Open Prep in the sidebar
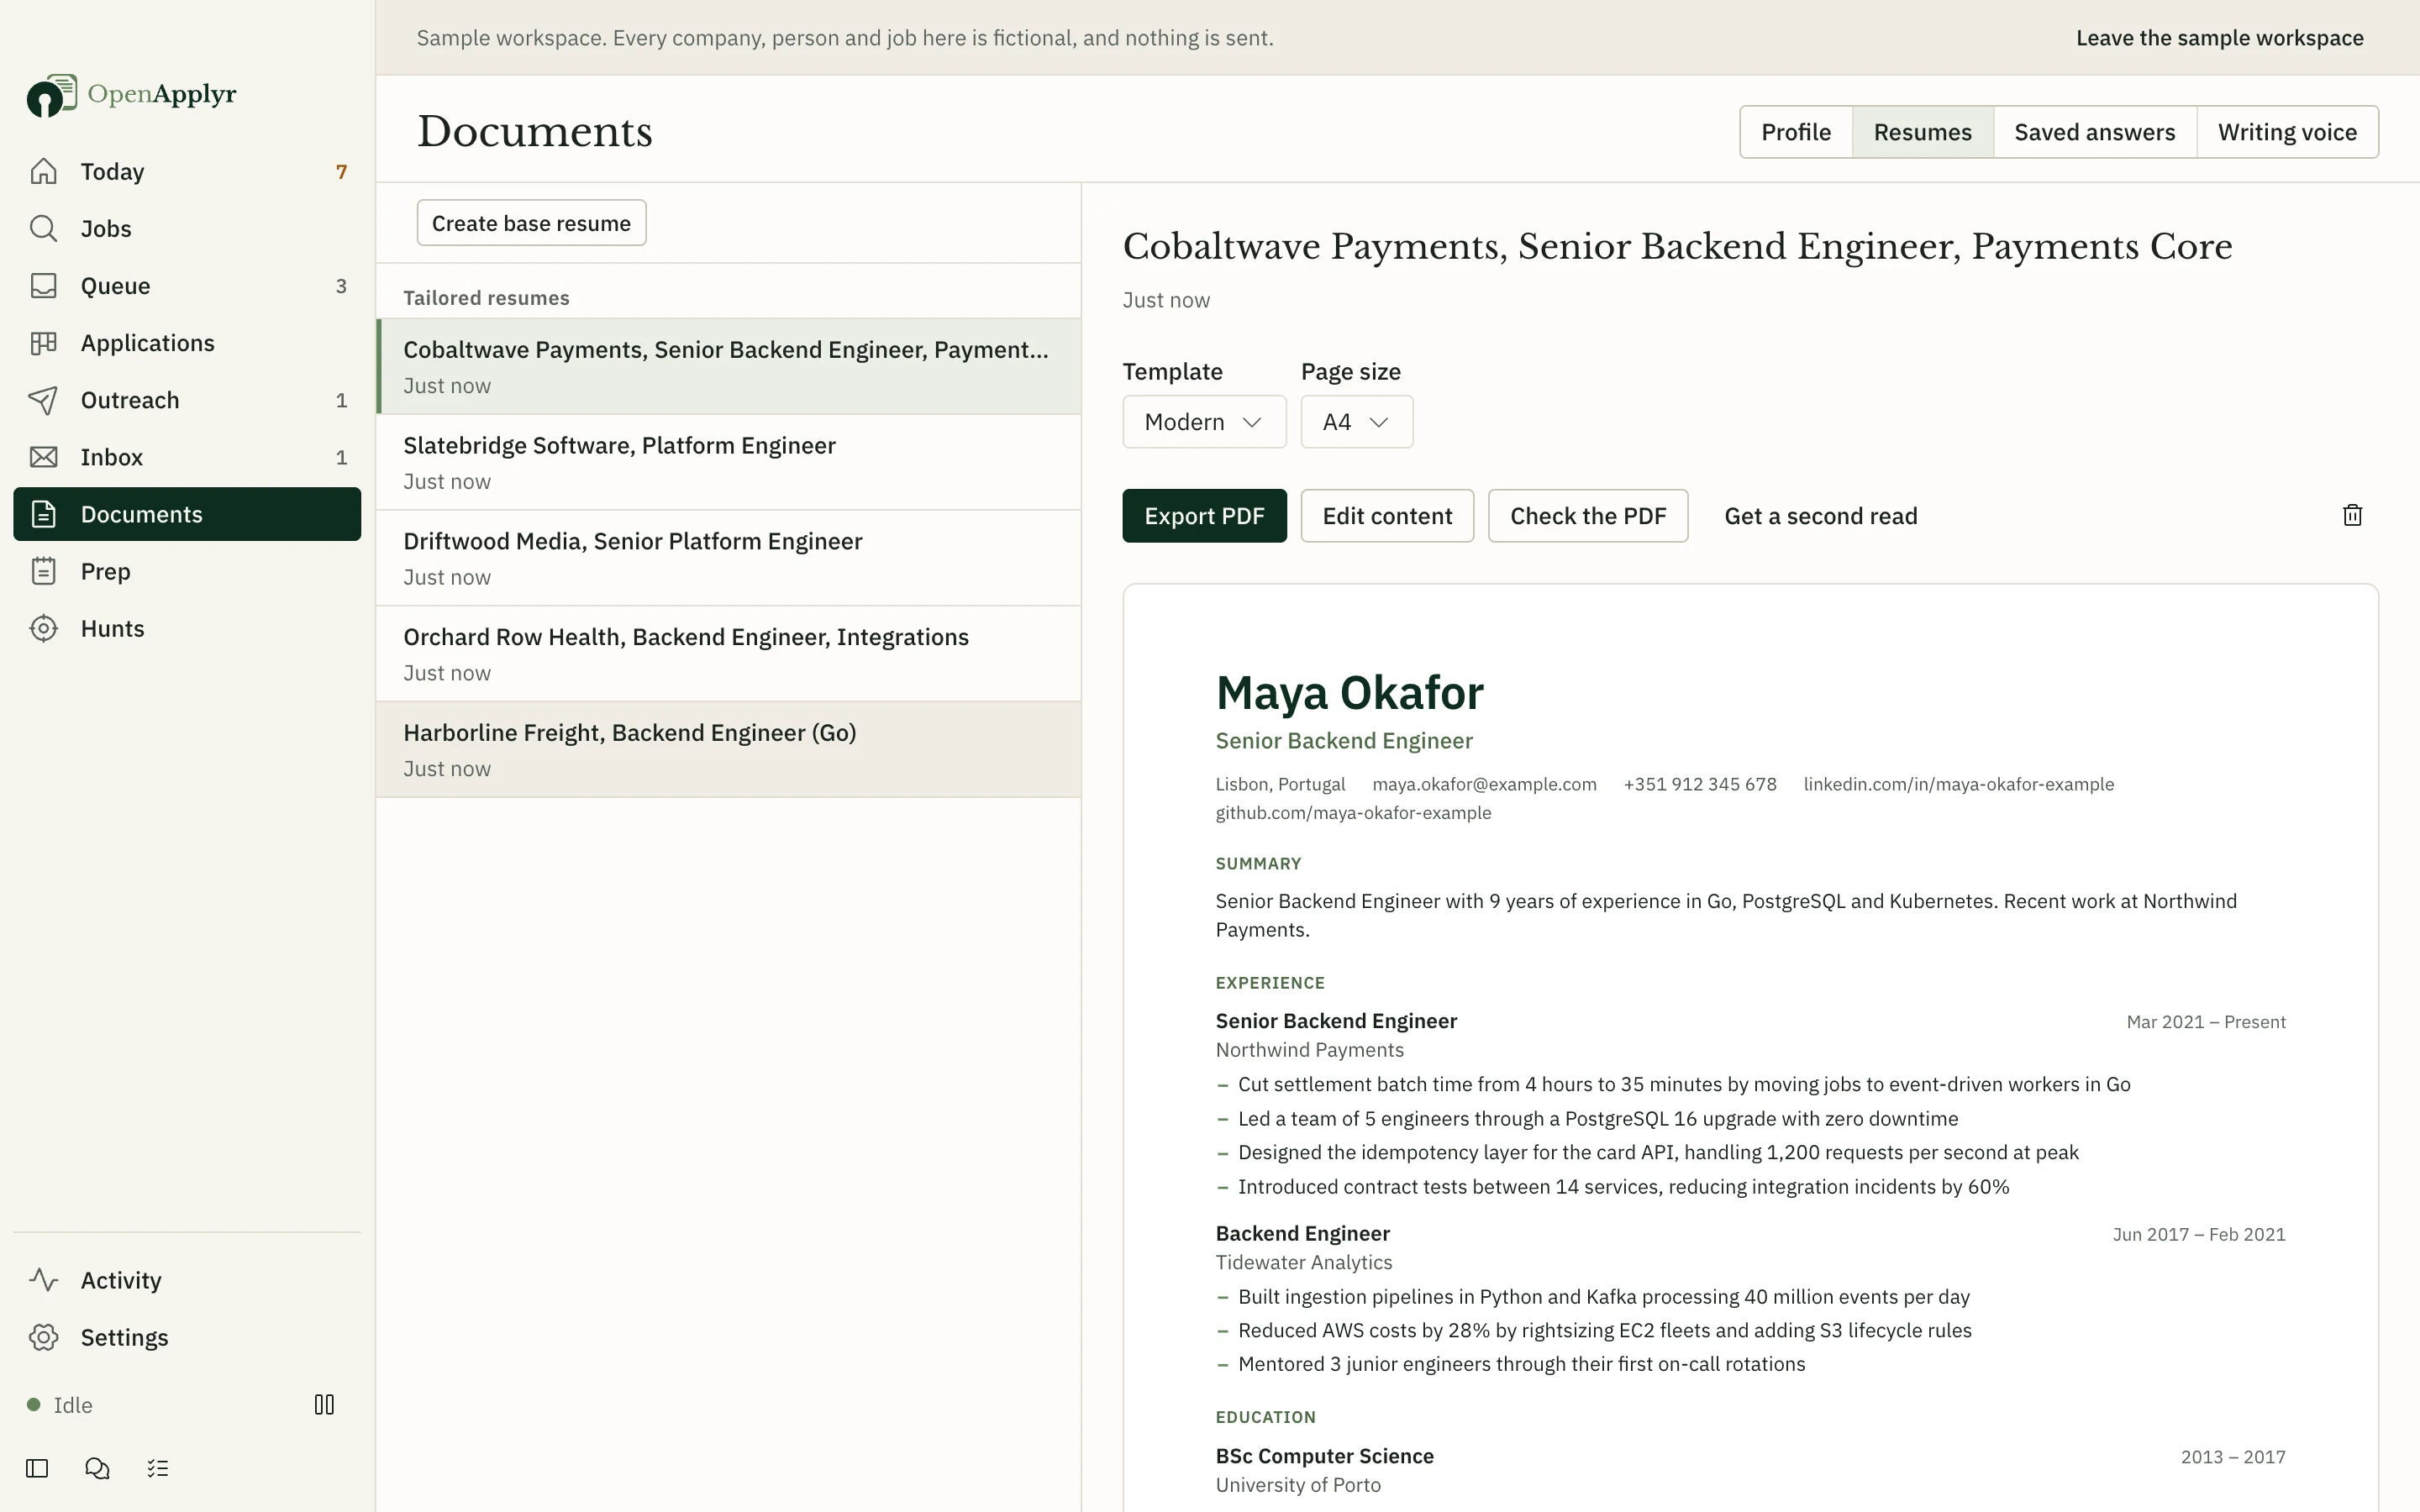The image size is (2420, 1512). click(187, 571)
